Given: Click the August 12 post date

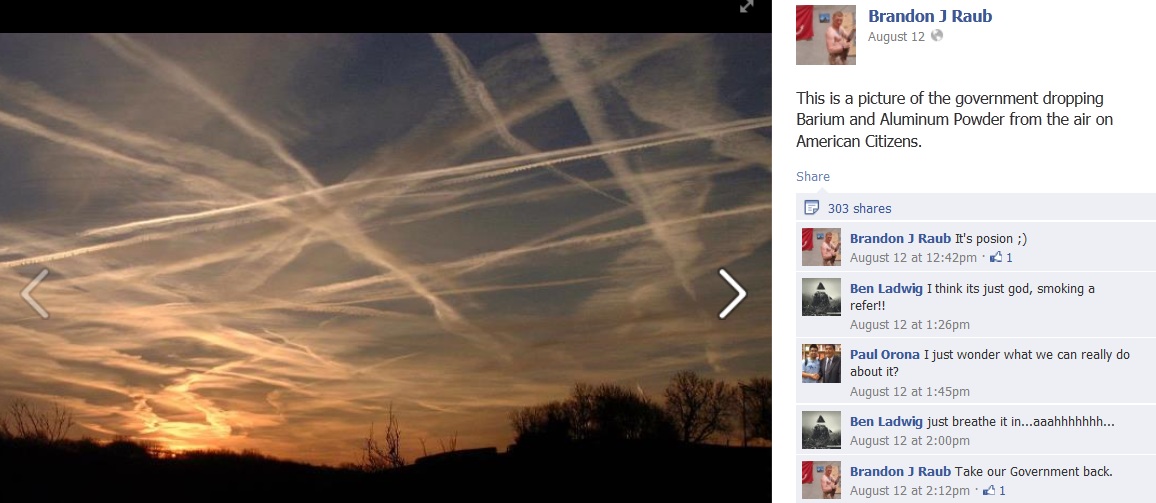Looking at the screenshot, I should pos(896,36).
